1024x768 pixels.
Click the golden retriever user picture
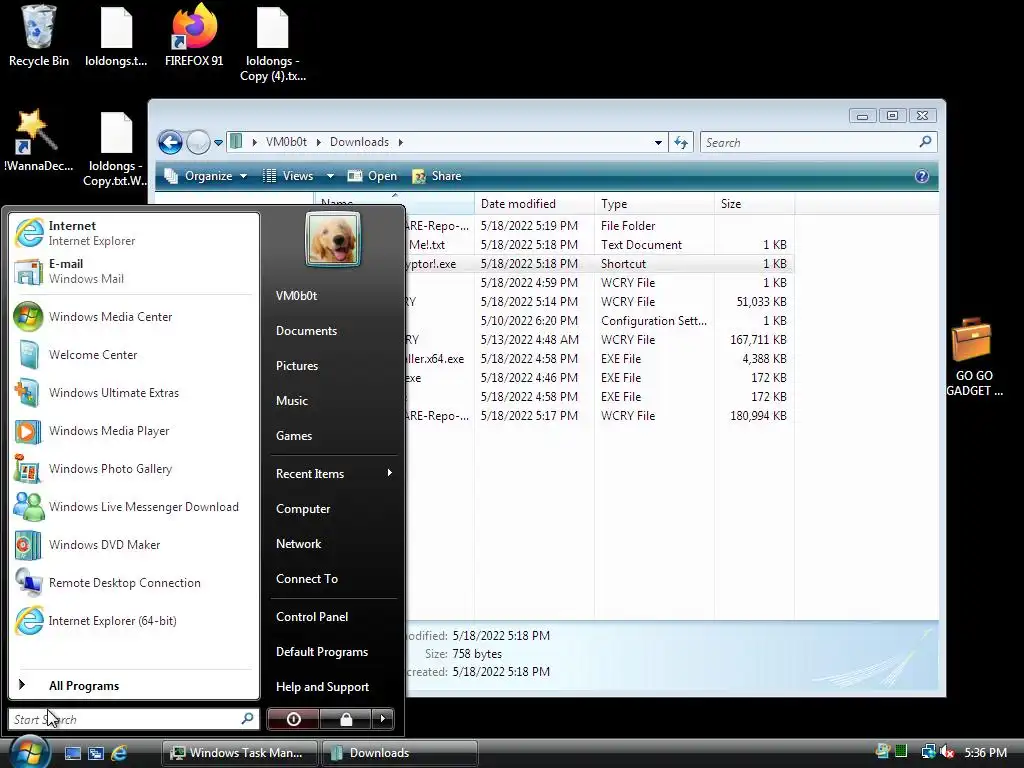(332, 239)
